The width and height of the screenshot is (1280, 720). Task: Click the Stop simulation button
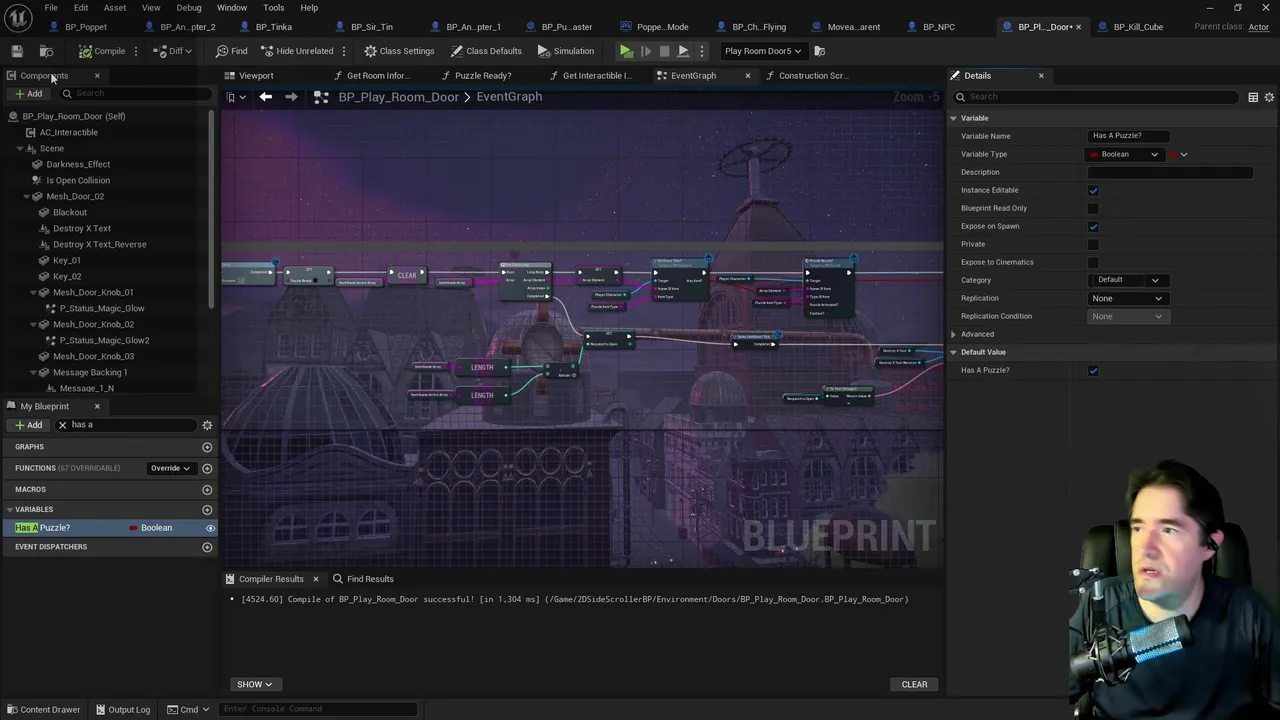[x=664, y=51]
